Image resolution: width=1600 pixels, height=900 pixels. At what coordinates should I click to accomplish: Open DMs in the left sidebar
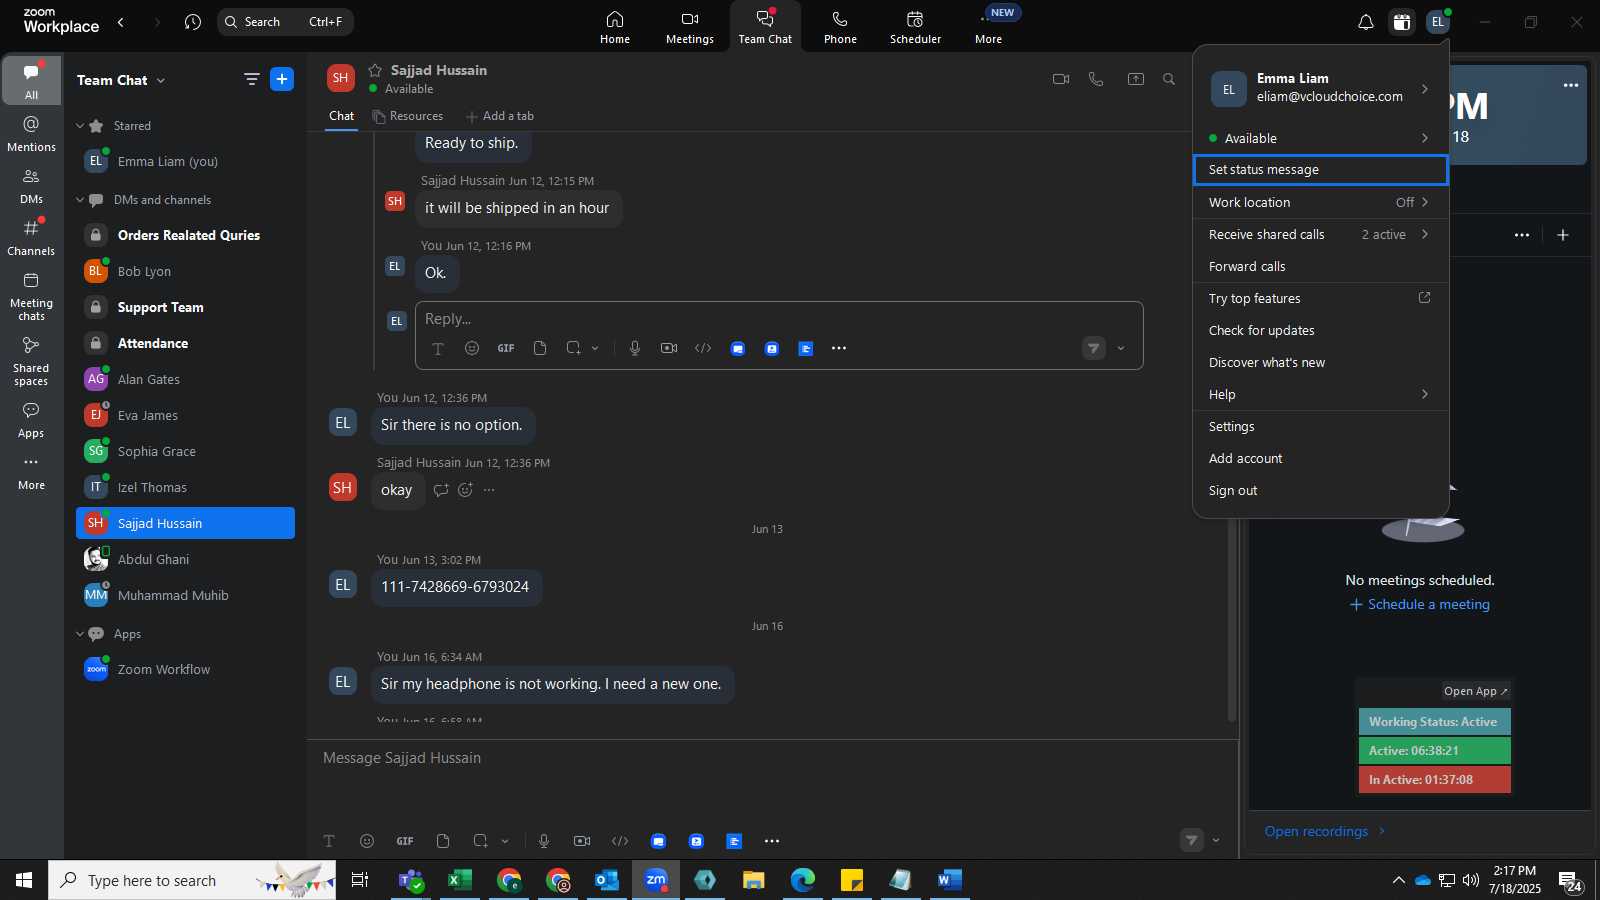pyautogui.click(x=31, y=185)
